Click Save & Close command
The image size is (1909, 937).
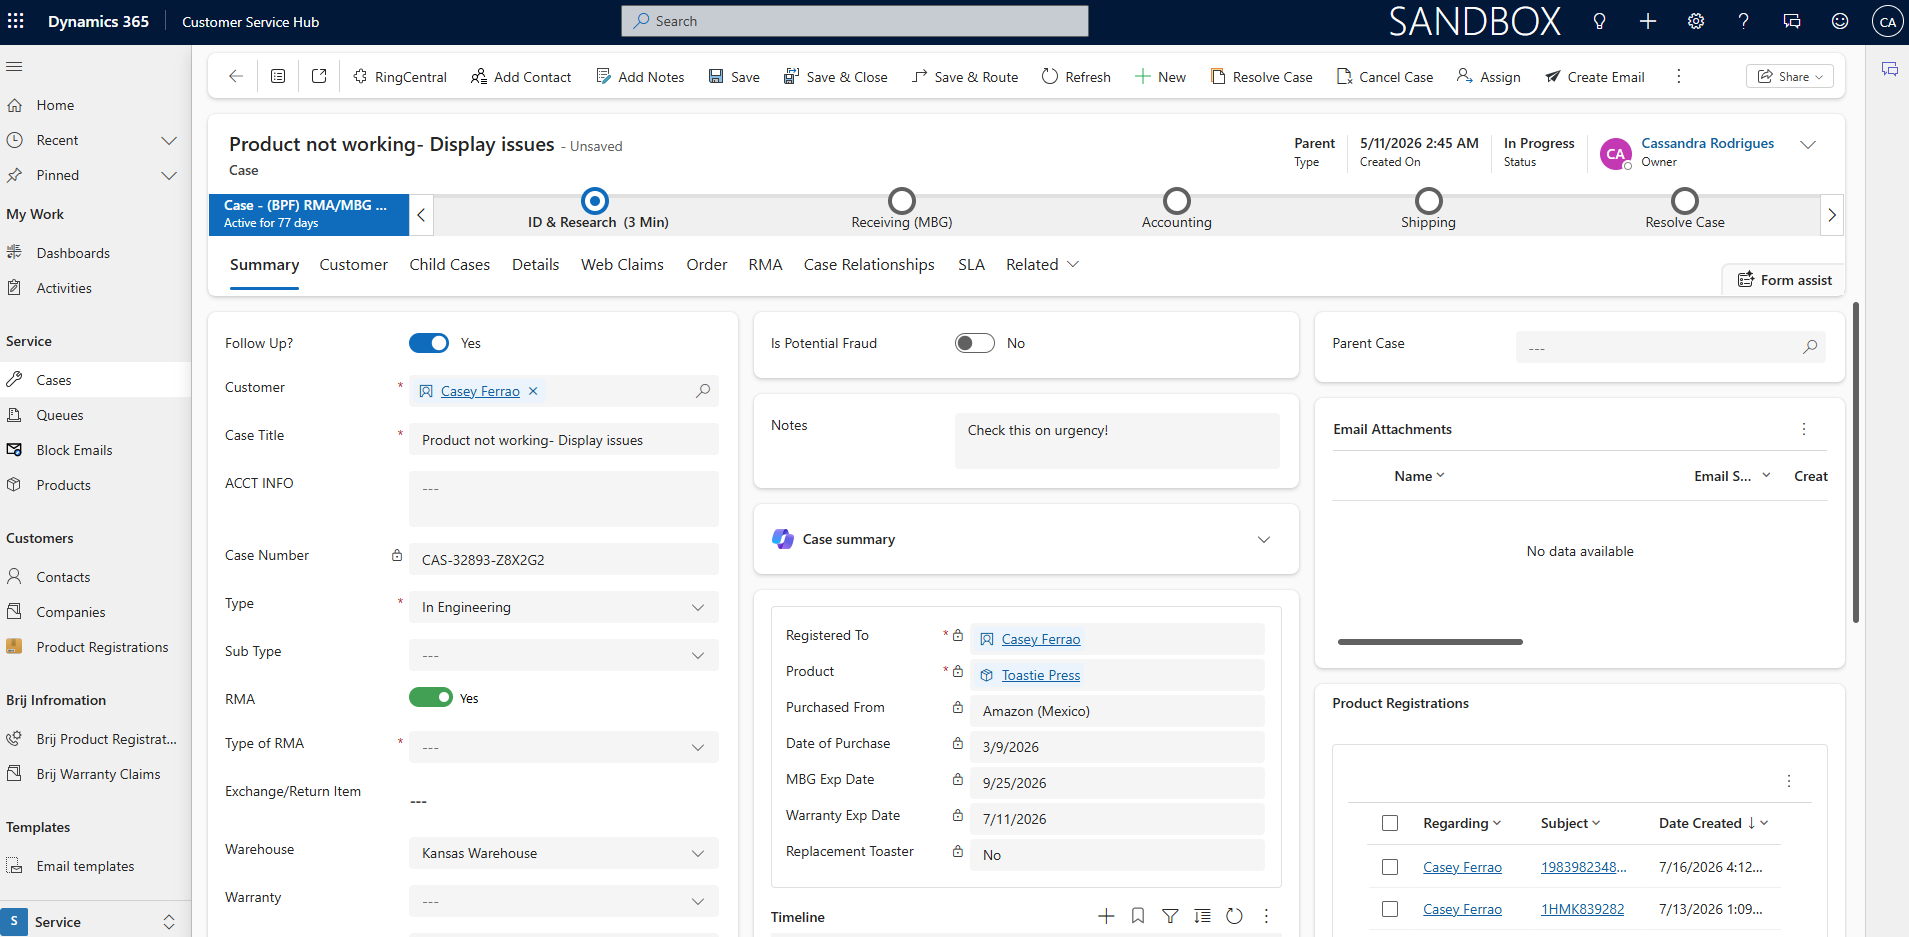point(835,77)
